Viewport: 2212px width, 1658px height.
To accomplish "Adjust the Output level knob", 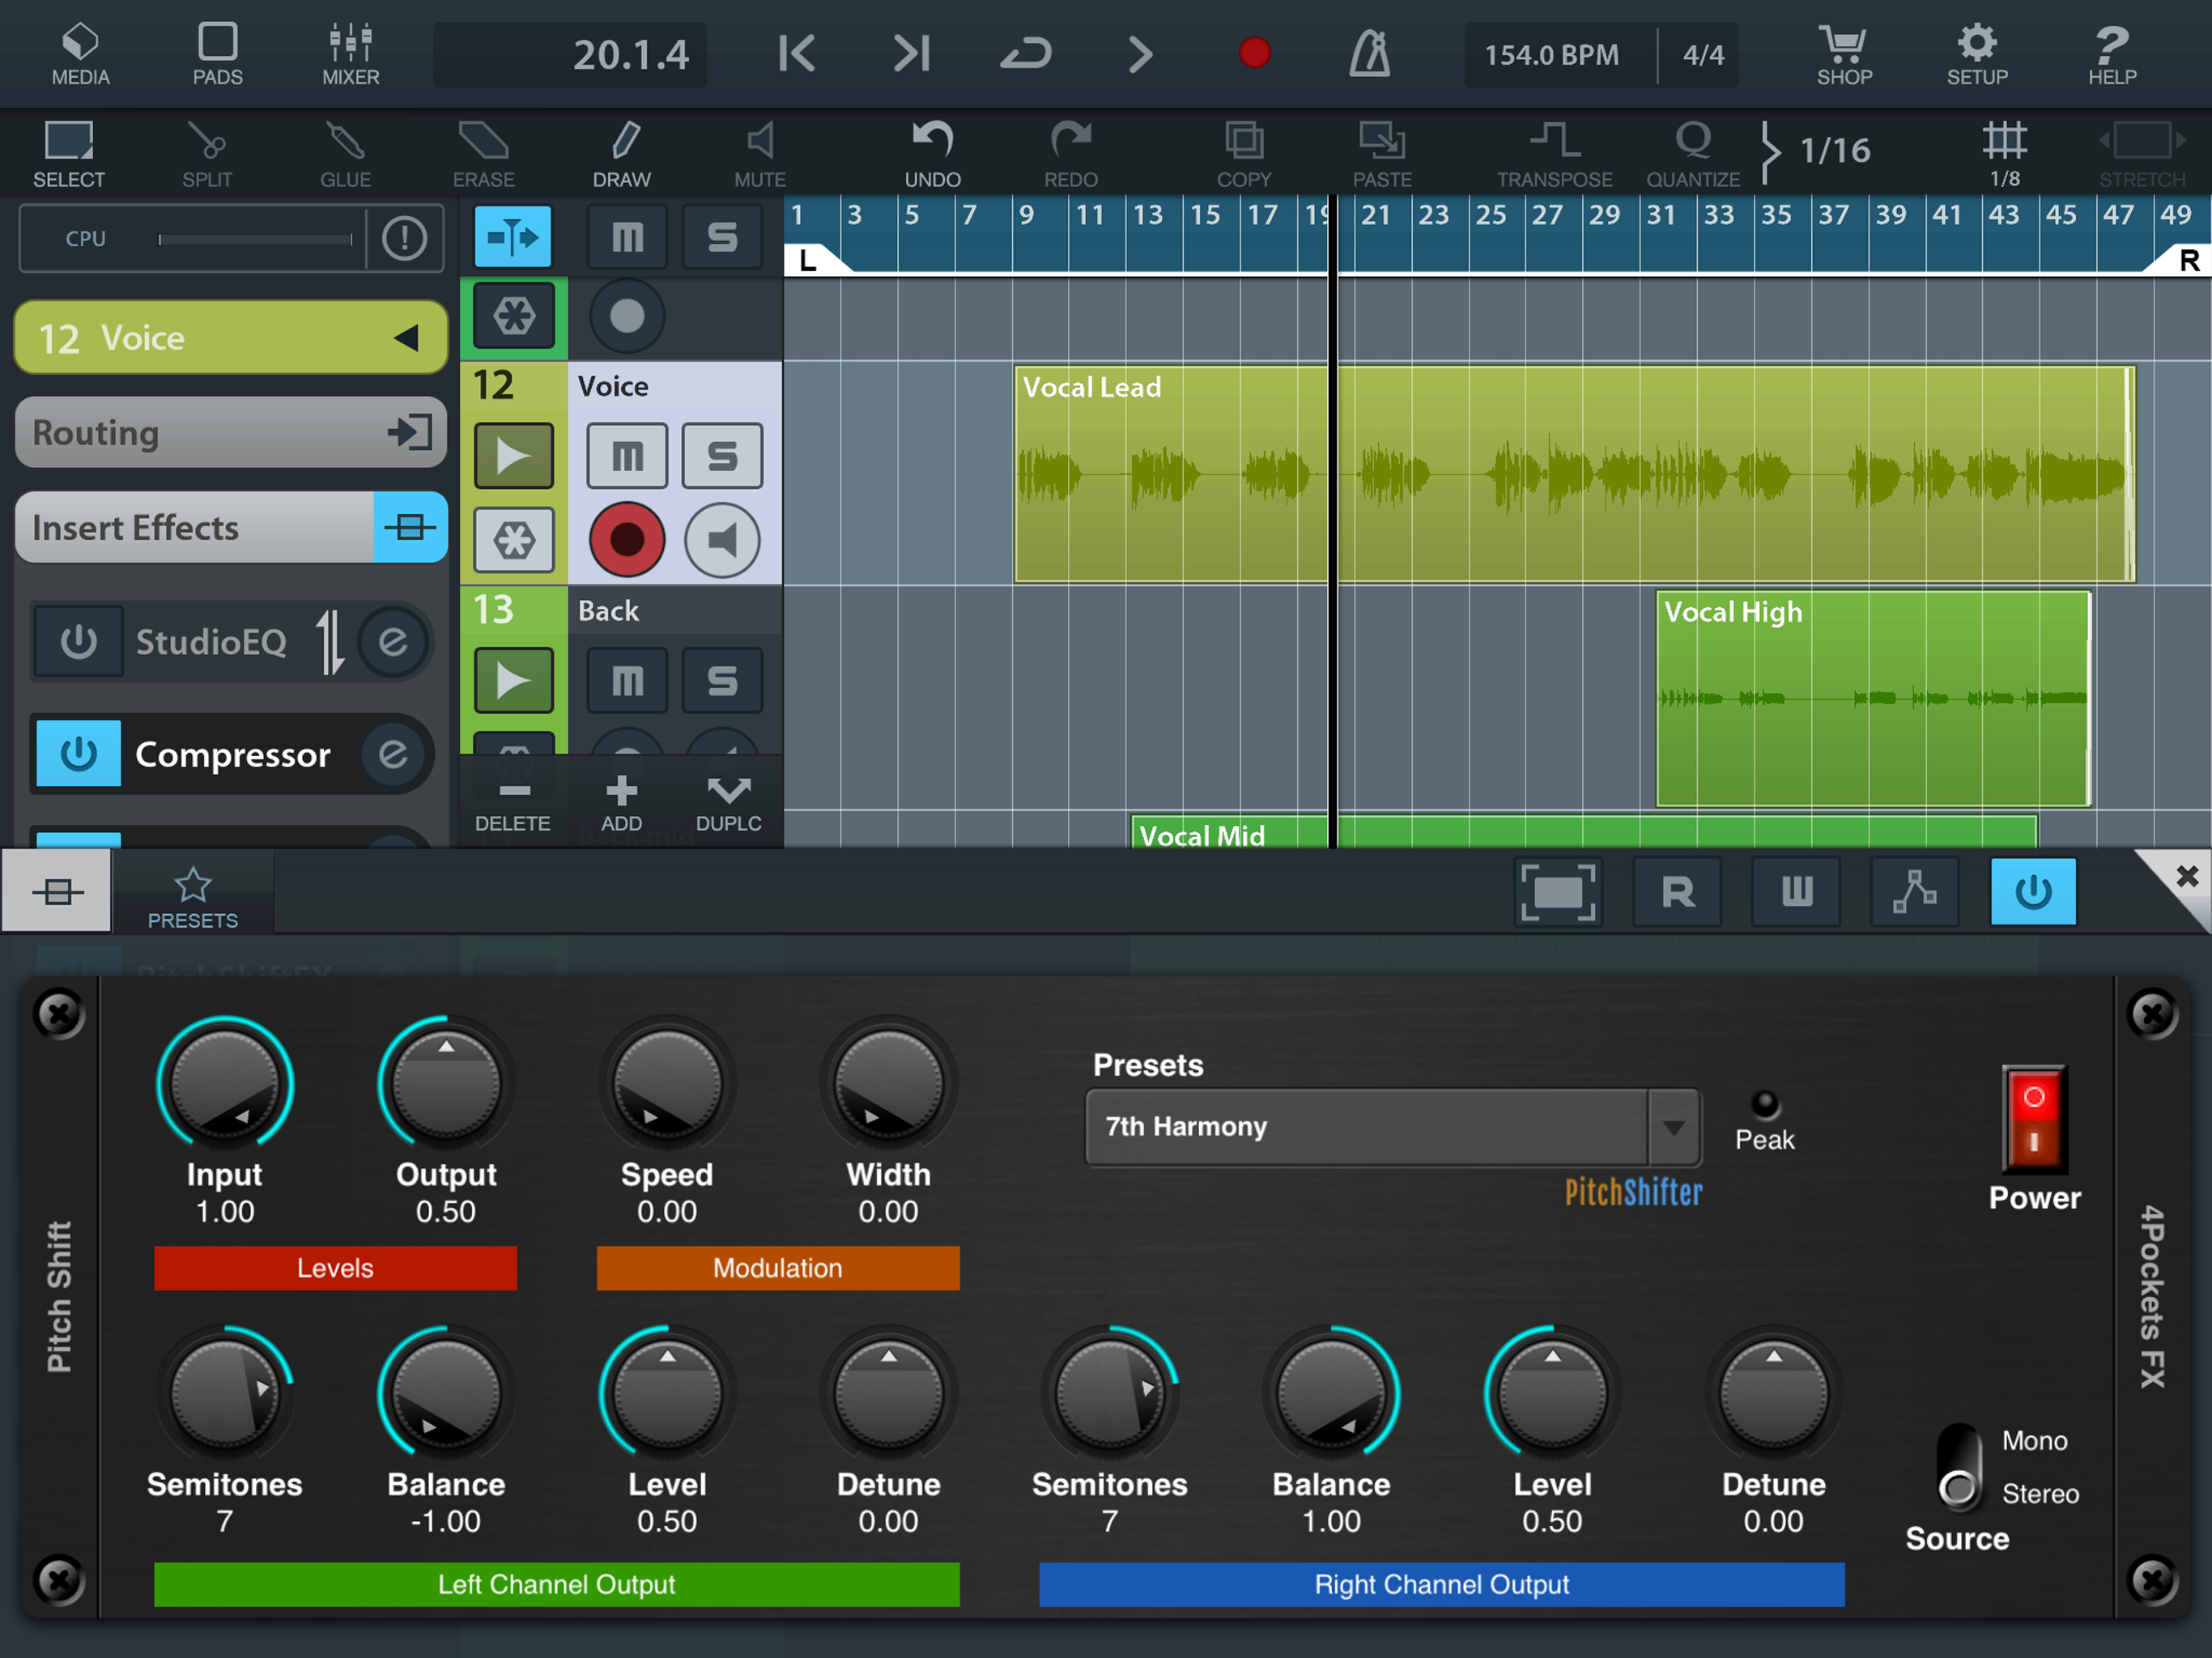I will 446,1084.
